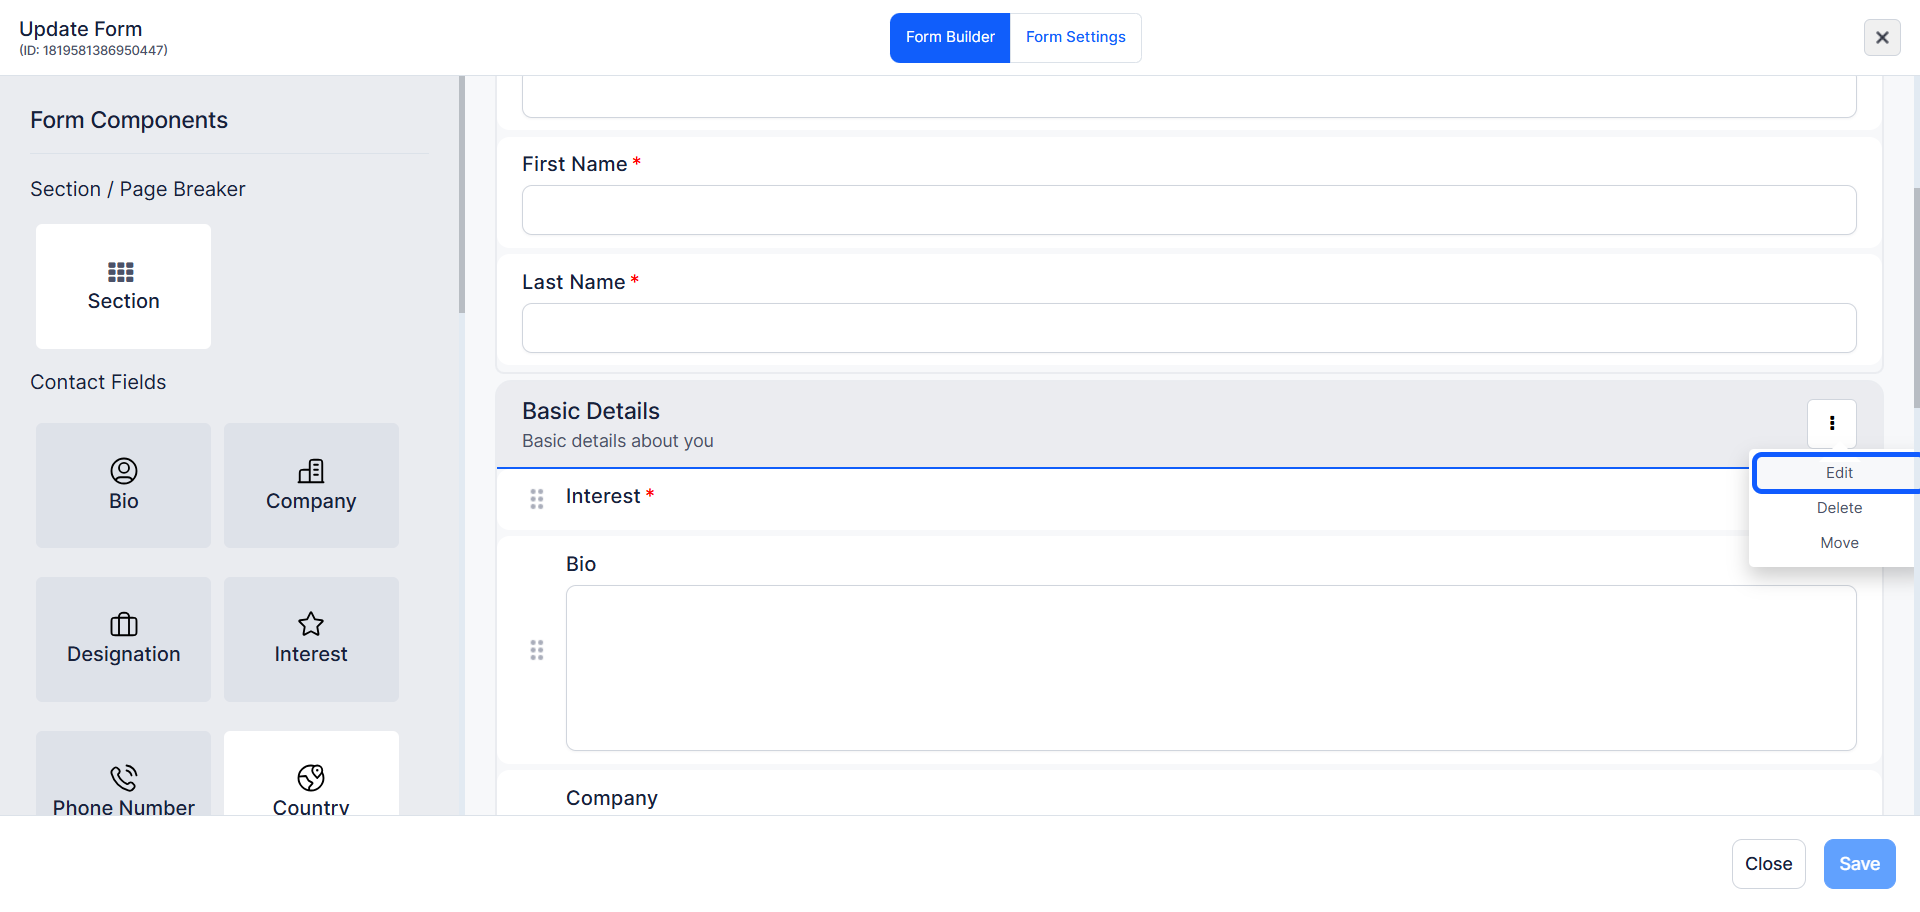
Task: Add the Country field card
Action: coord(311,773)
